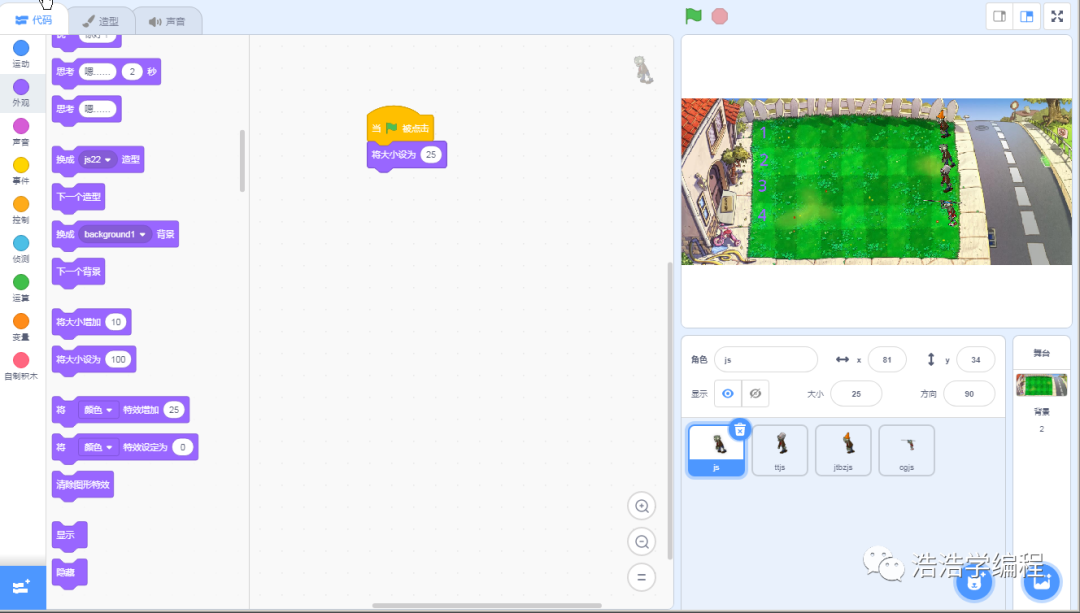The image size is (1080, 613).
Task: Click the 将大小增加 10 block label
Action: [x=79, y=322]
